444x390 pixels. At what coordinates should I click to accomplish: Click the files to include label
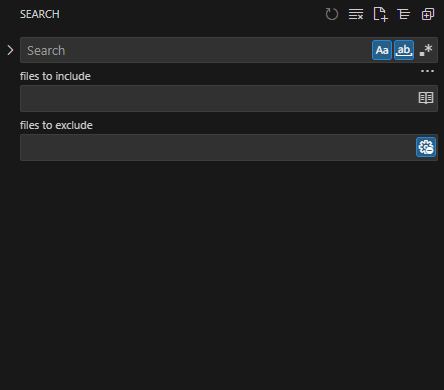(x=55, y=76)
